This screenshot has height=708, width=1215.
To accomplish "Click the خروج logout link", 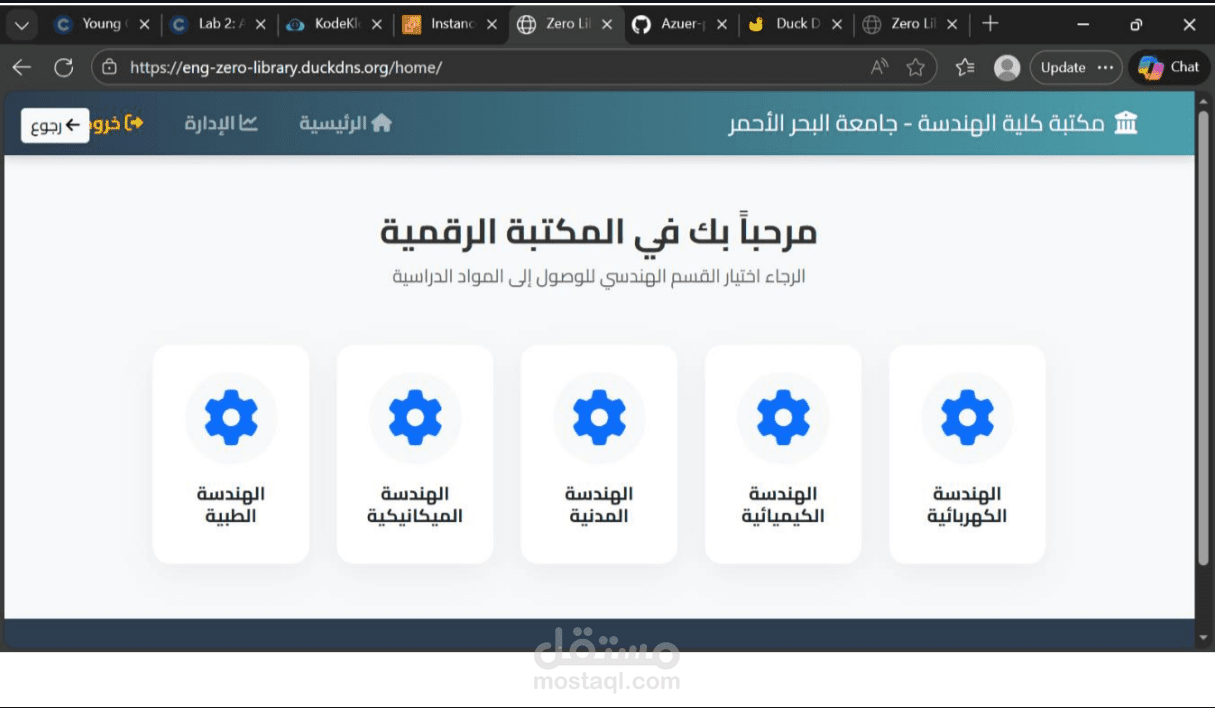I will [117, 123].
